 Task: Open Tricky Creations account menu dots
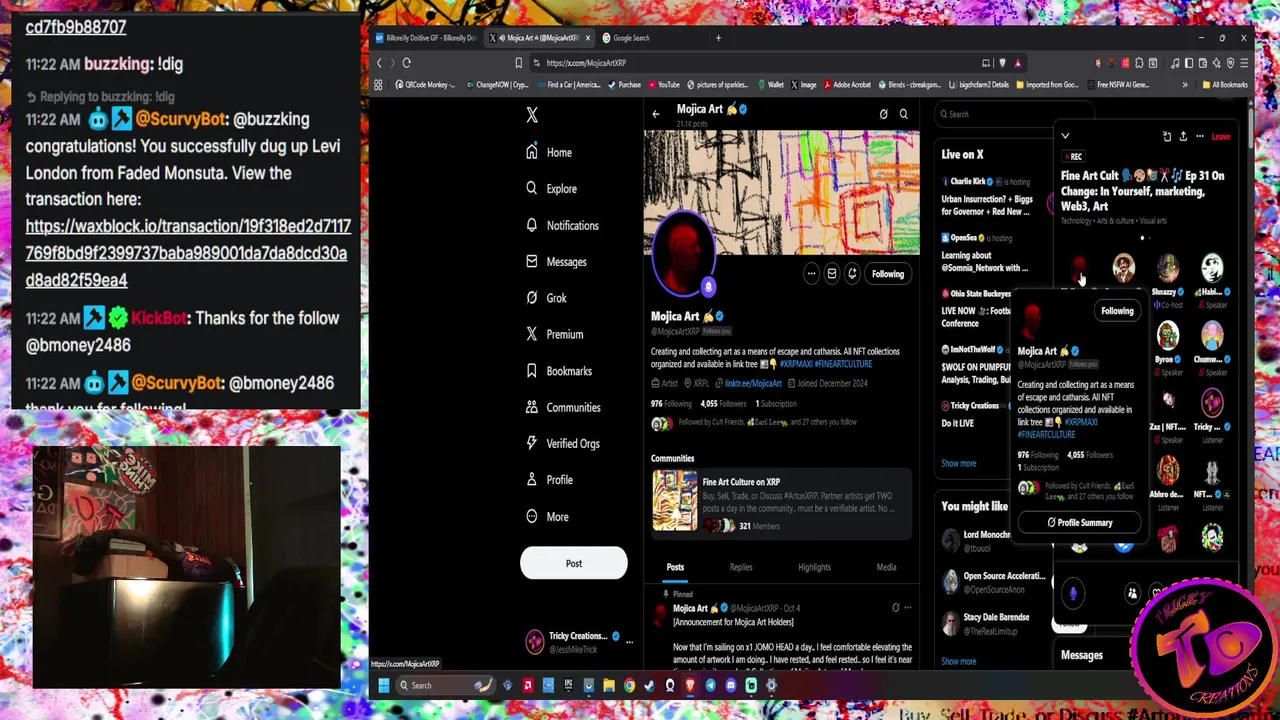pos(629,642)
